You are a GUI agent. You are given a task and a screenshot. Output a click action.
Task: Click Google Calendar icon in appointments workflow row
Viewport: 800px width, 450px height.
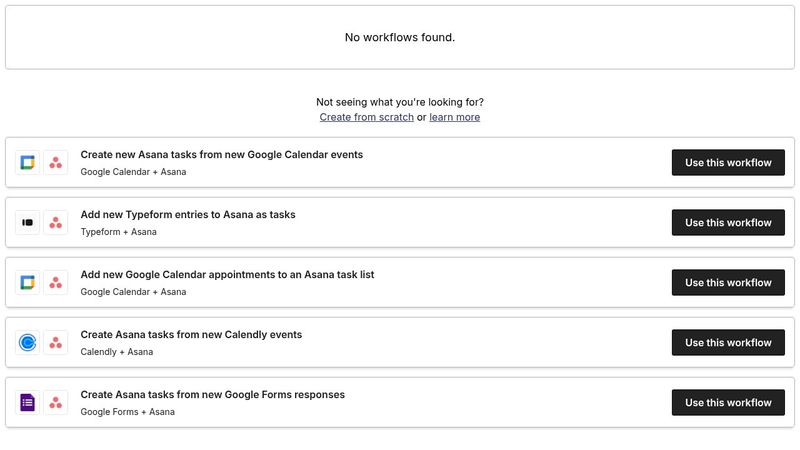coord(28,283)
